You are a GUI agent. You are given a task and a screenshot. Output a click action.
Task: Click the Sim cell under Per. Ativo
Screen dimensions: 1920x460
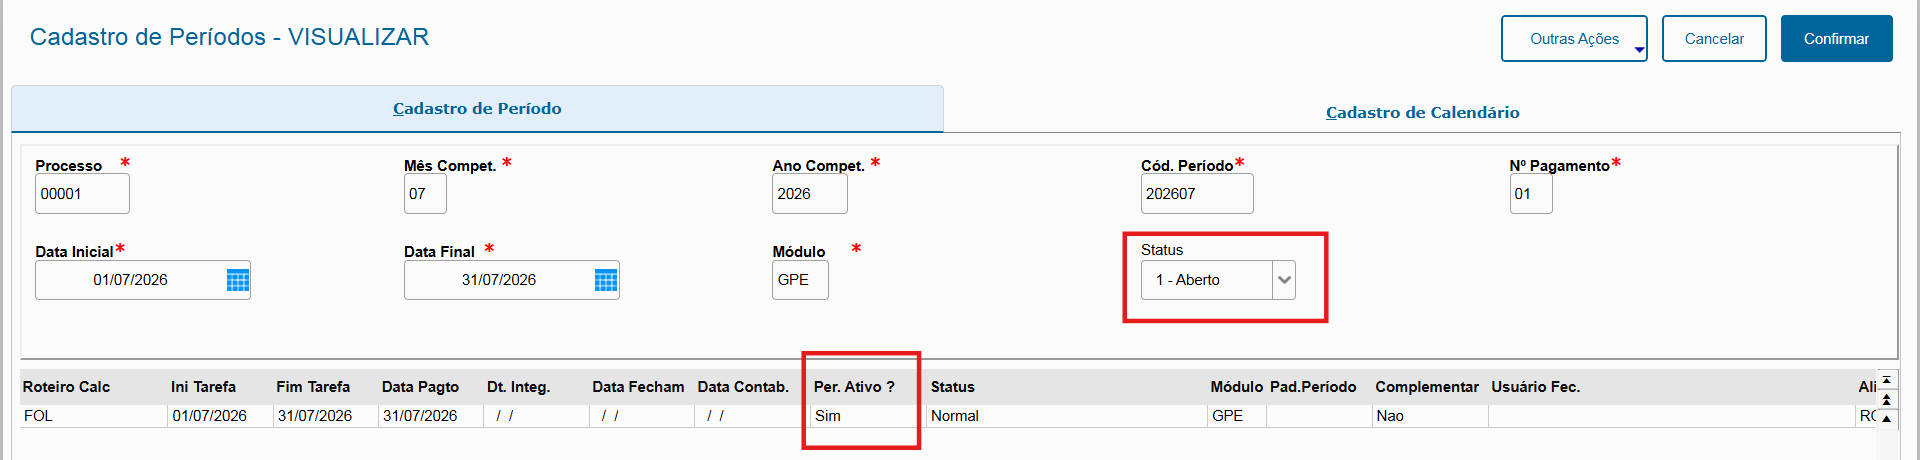coord(867,416)
